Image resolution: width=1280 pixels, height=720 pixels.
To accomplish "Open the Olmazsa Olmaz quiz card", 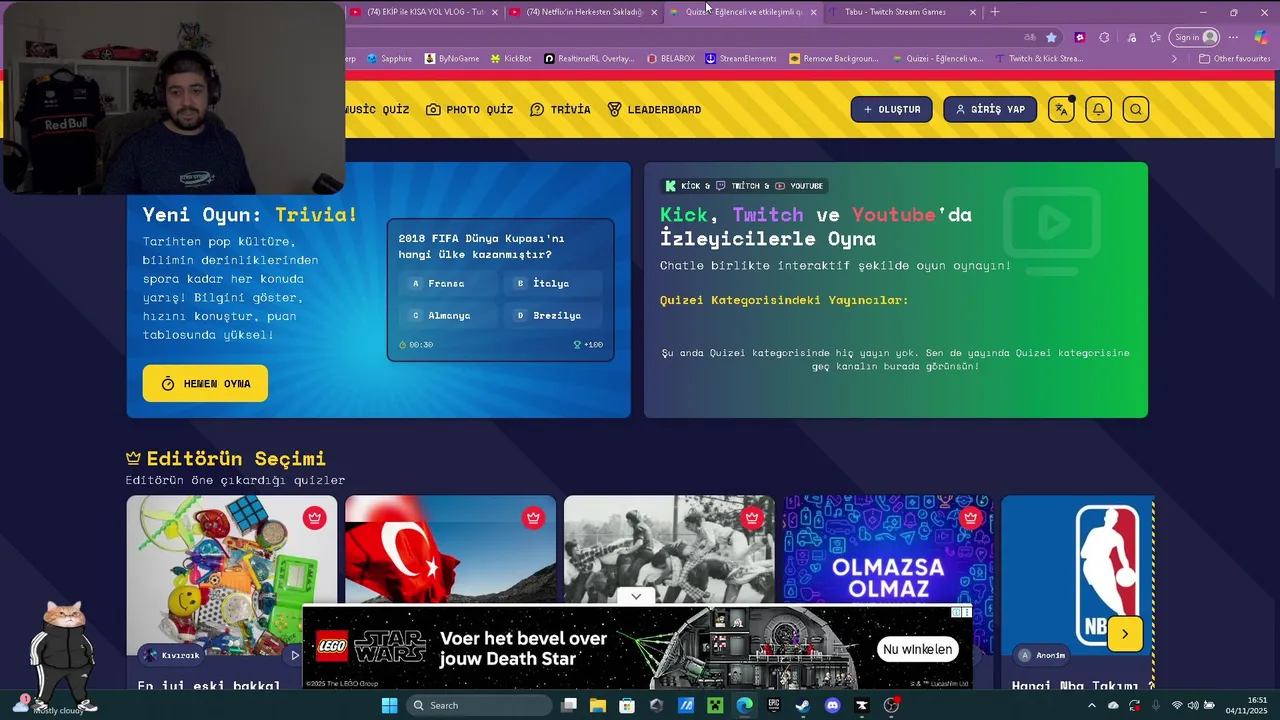I will (x=888, y=550).
